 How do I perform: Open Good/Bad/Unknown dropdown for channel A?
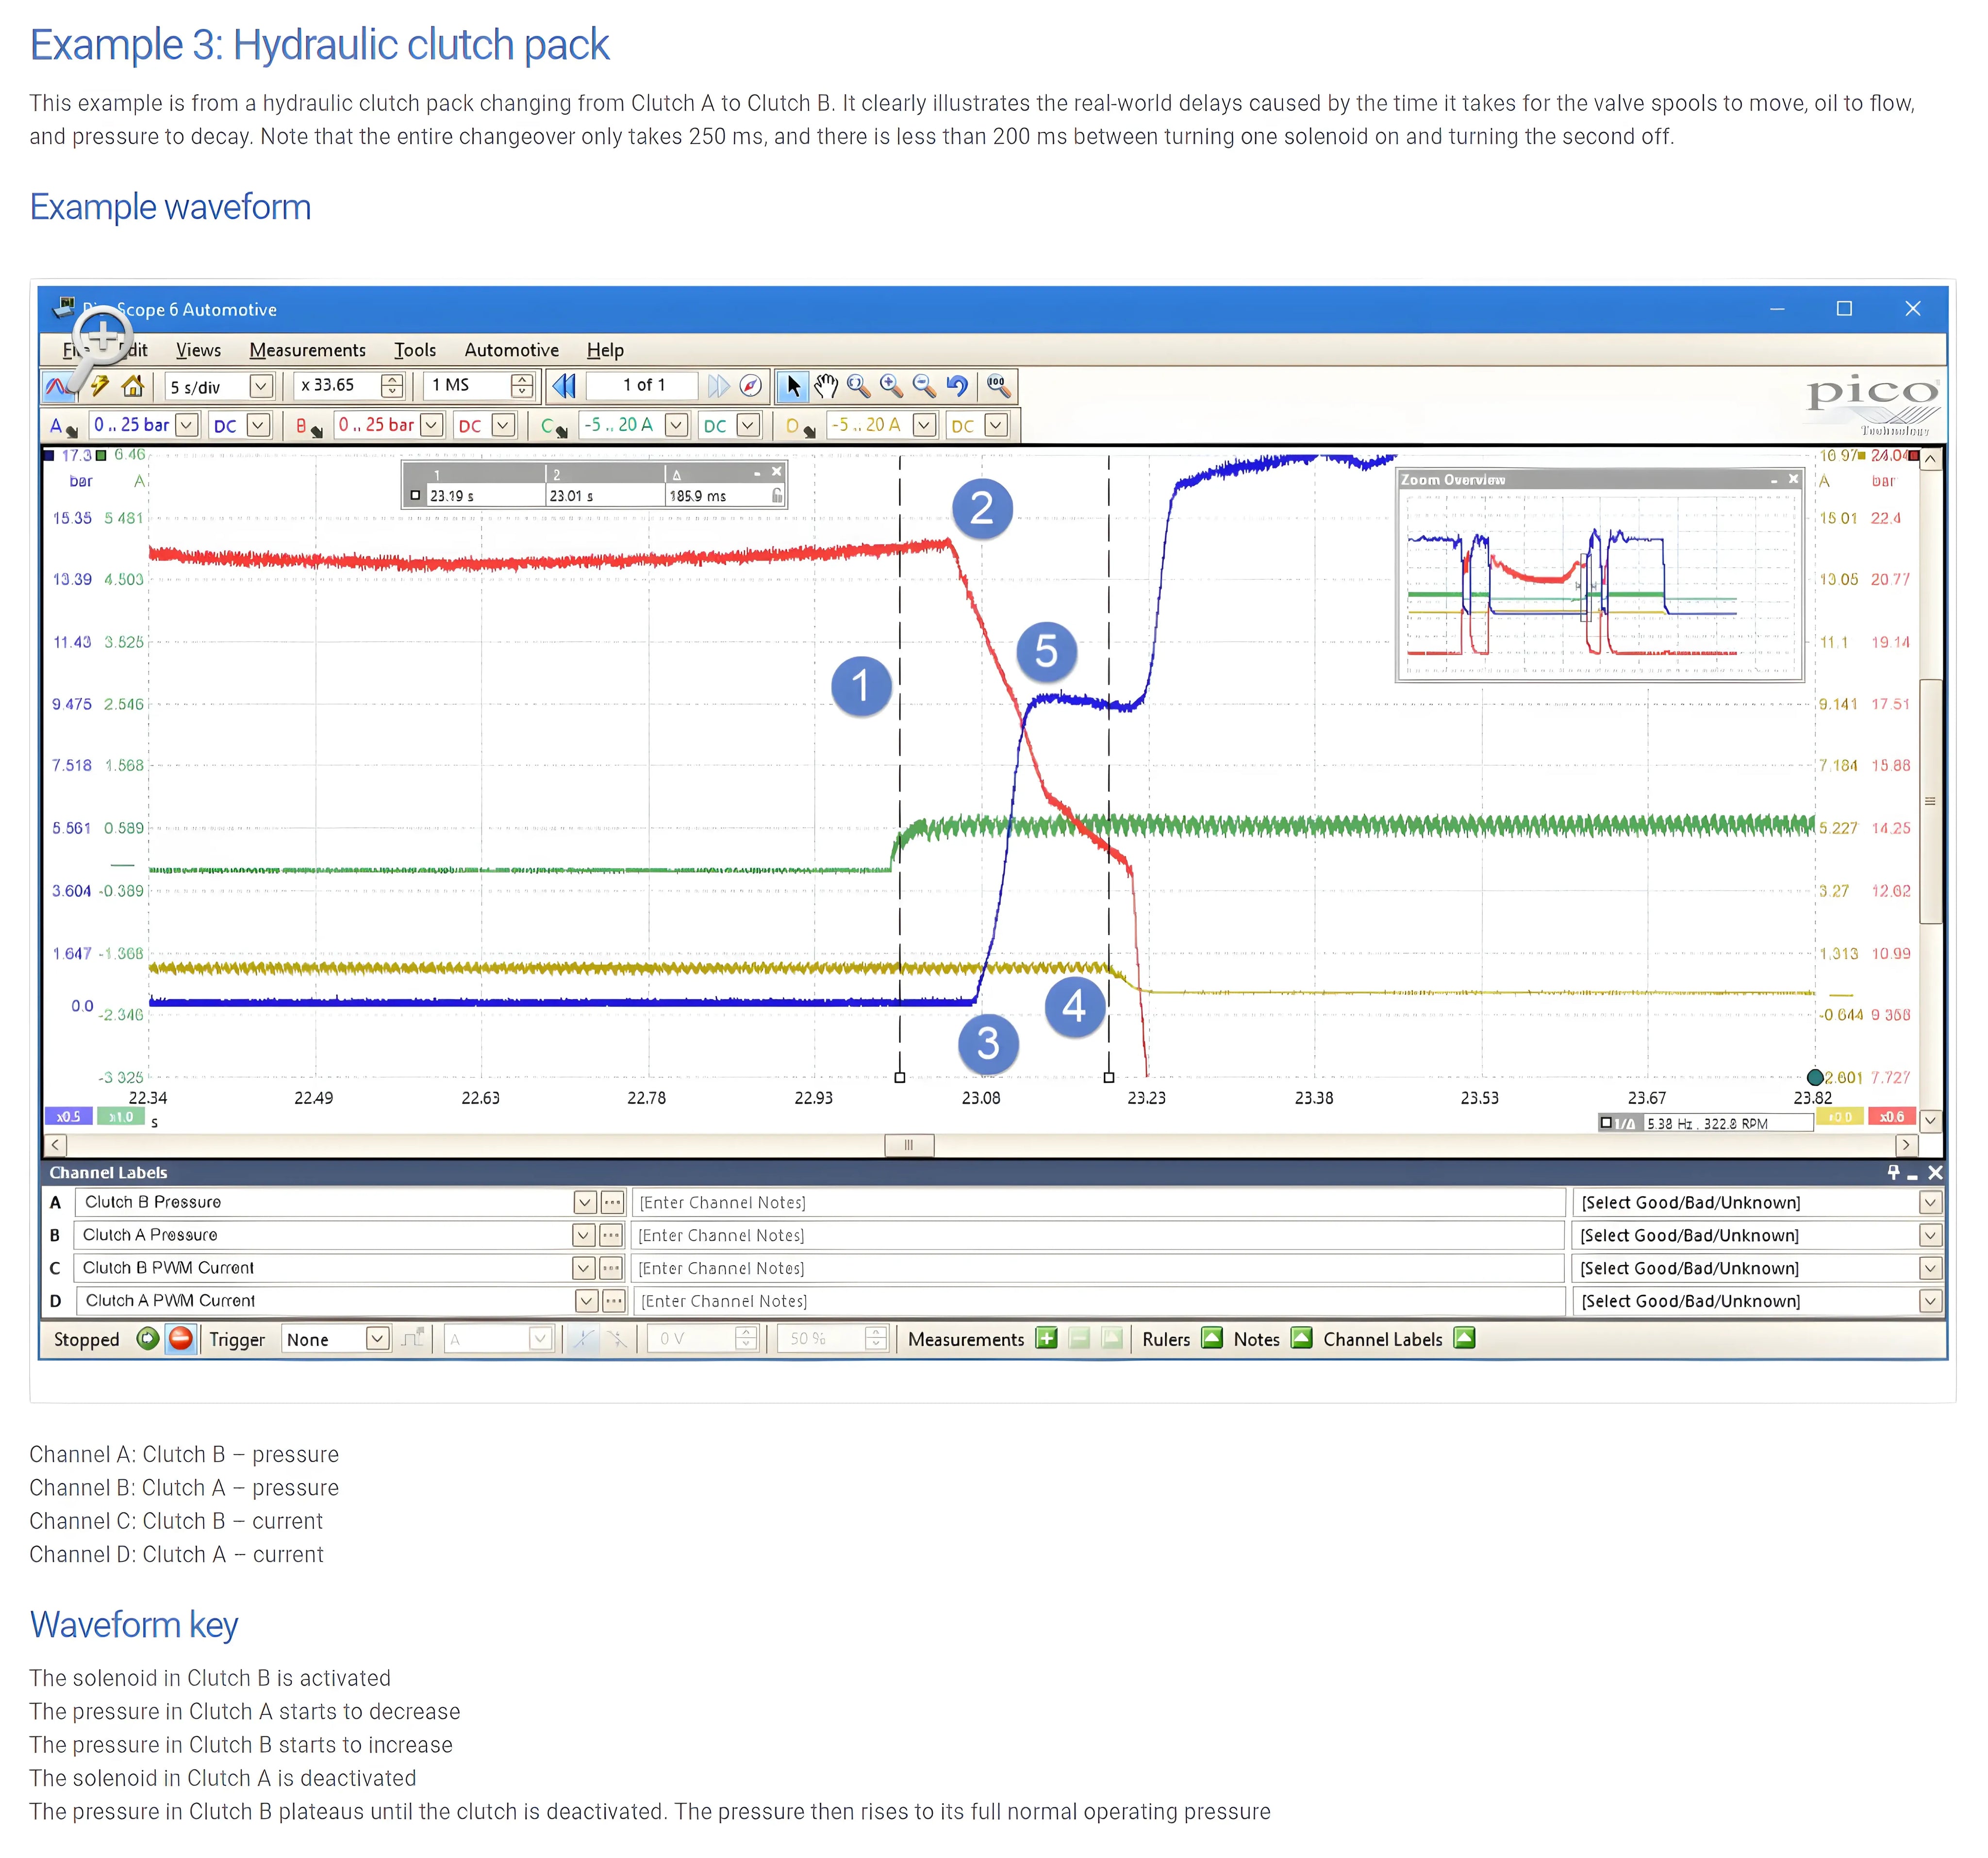[1930, 1202]
